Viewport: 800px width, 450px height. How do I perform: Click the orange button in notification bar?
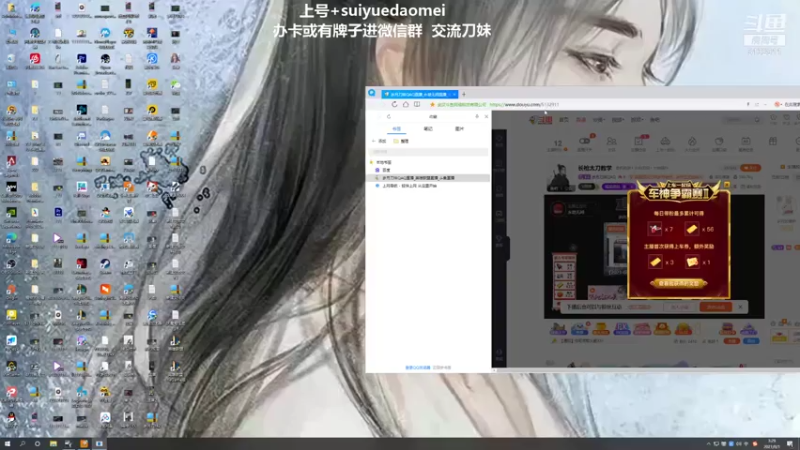pos(715,307)
